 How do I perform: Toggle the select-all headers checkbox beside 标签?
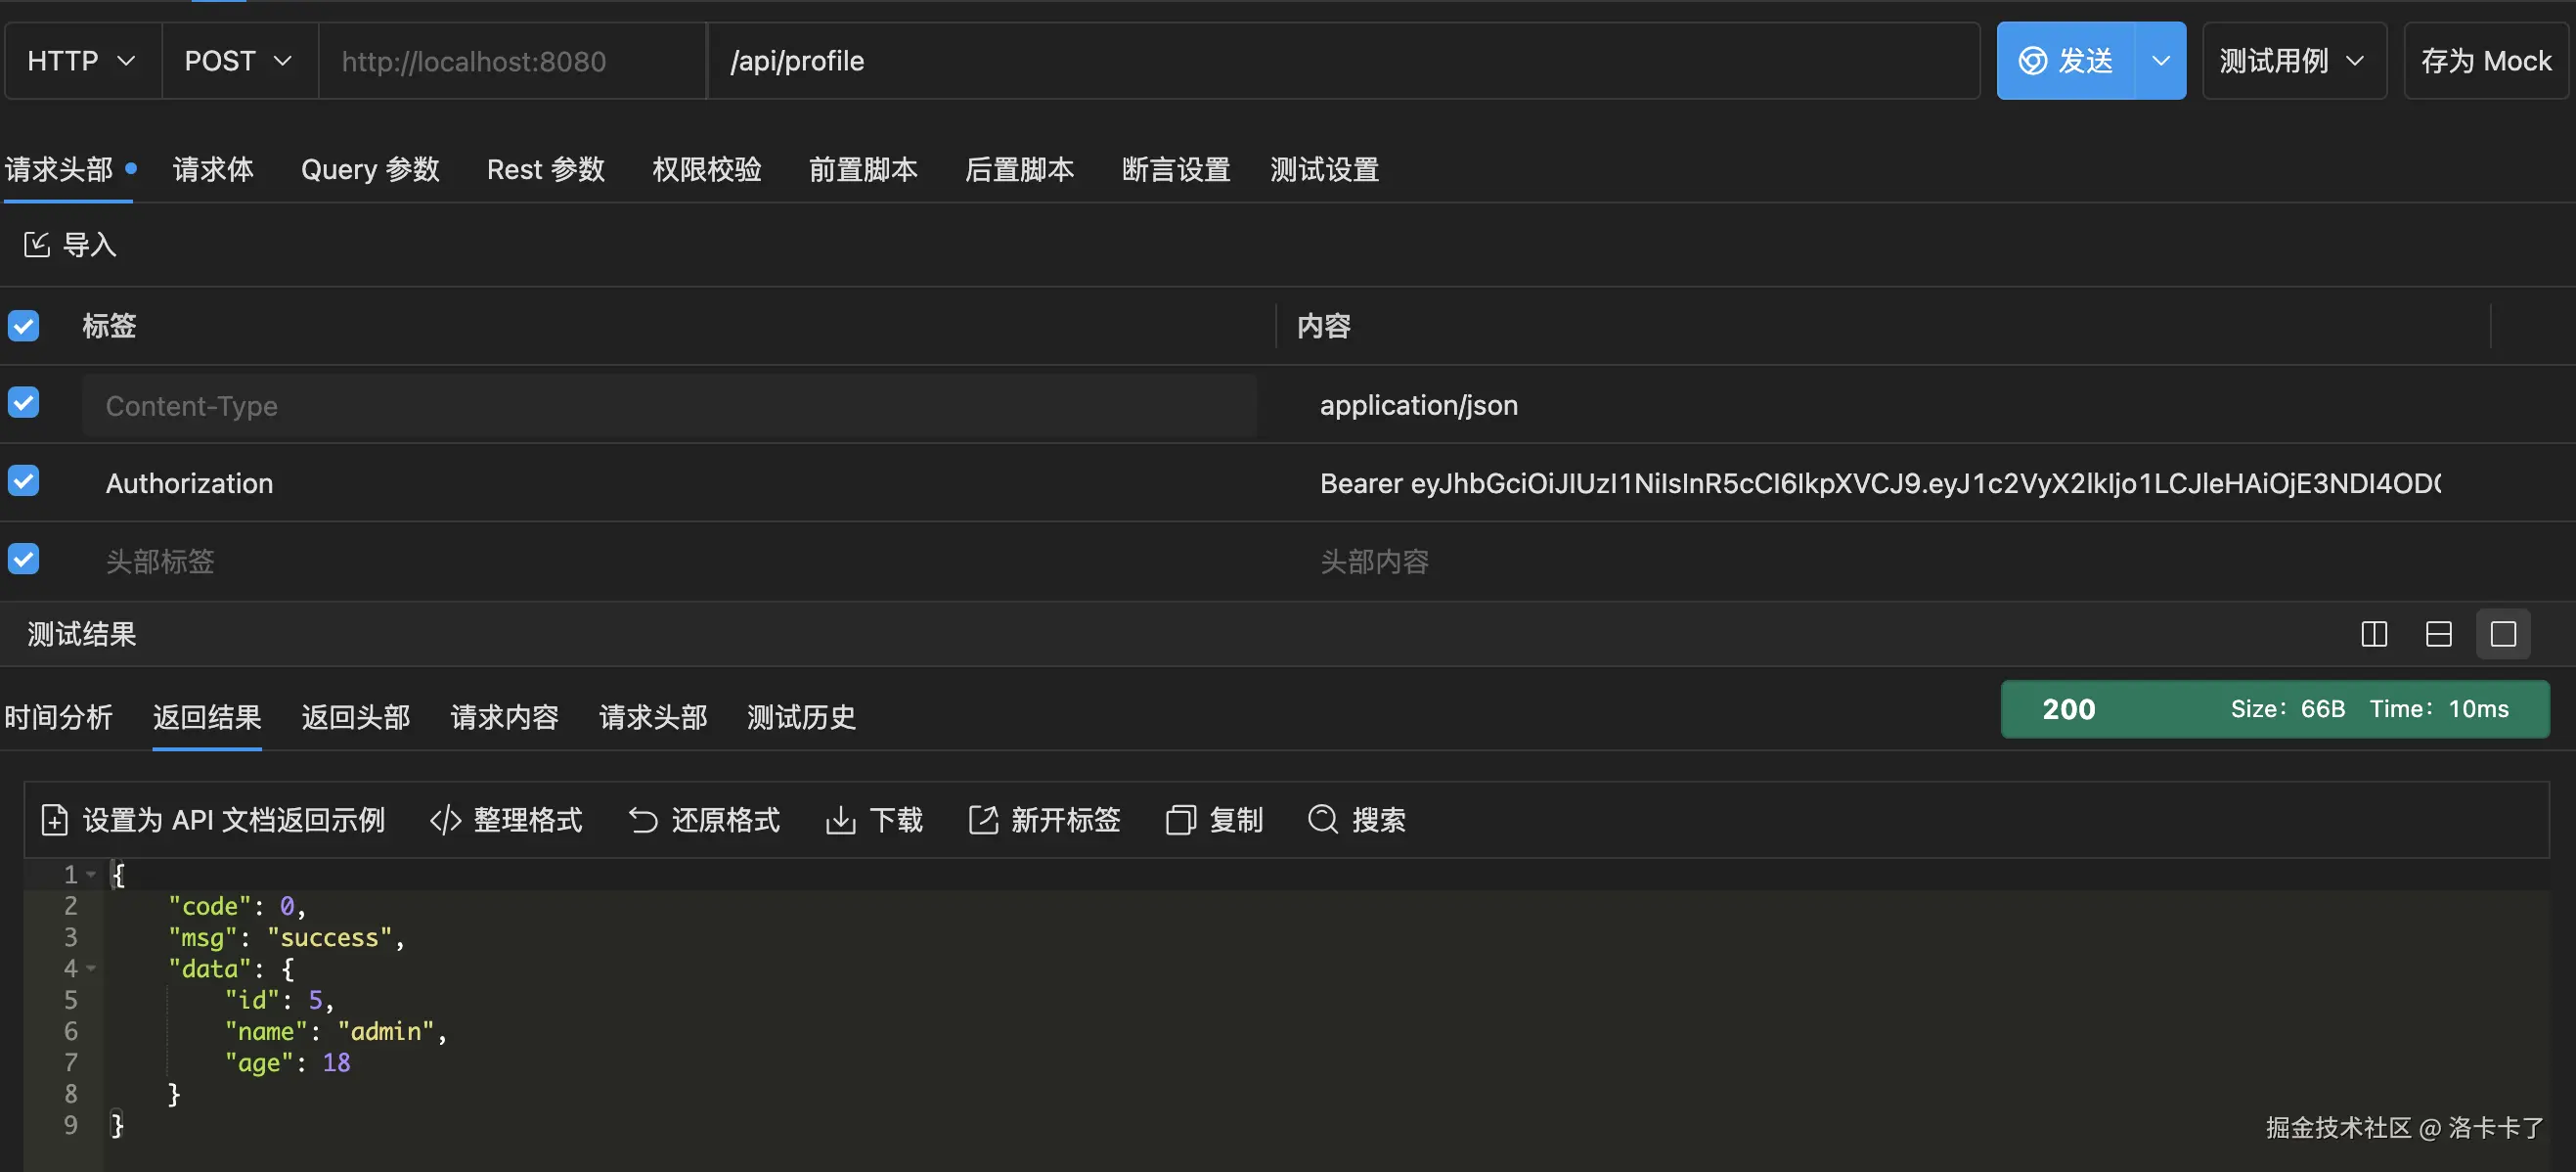(23, 326)
